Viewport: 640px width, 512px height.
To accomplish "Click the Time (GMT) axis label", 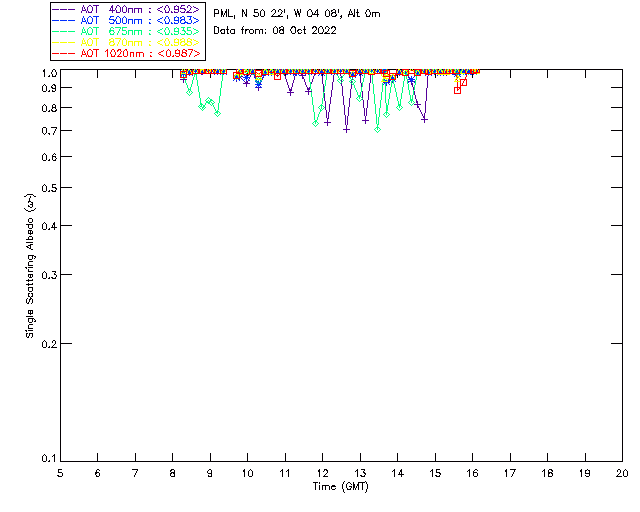I will tap(340, 486).
